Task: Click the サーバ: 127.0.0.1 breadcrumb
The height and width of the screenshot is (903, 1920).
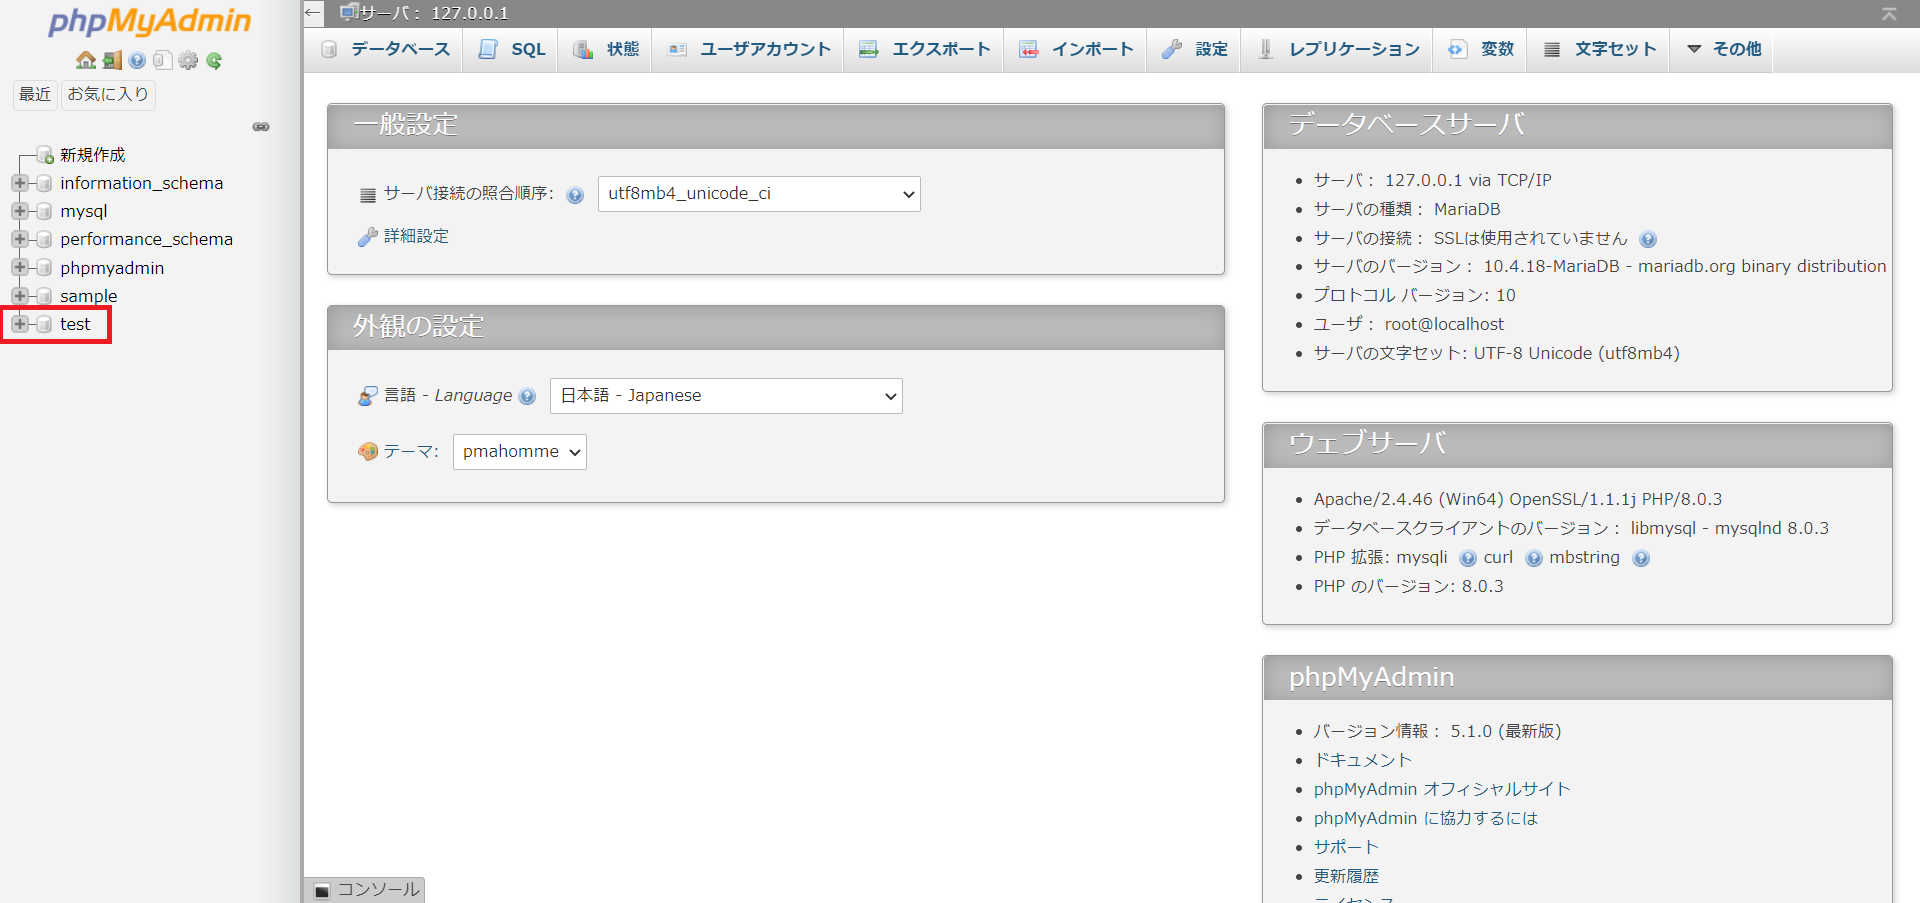Action: [433, 13]
